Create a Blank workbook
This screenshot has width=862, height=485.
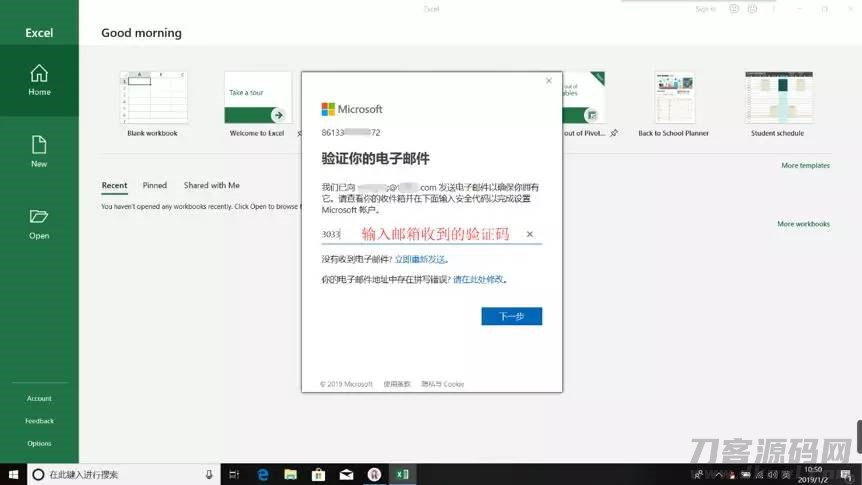153,104
